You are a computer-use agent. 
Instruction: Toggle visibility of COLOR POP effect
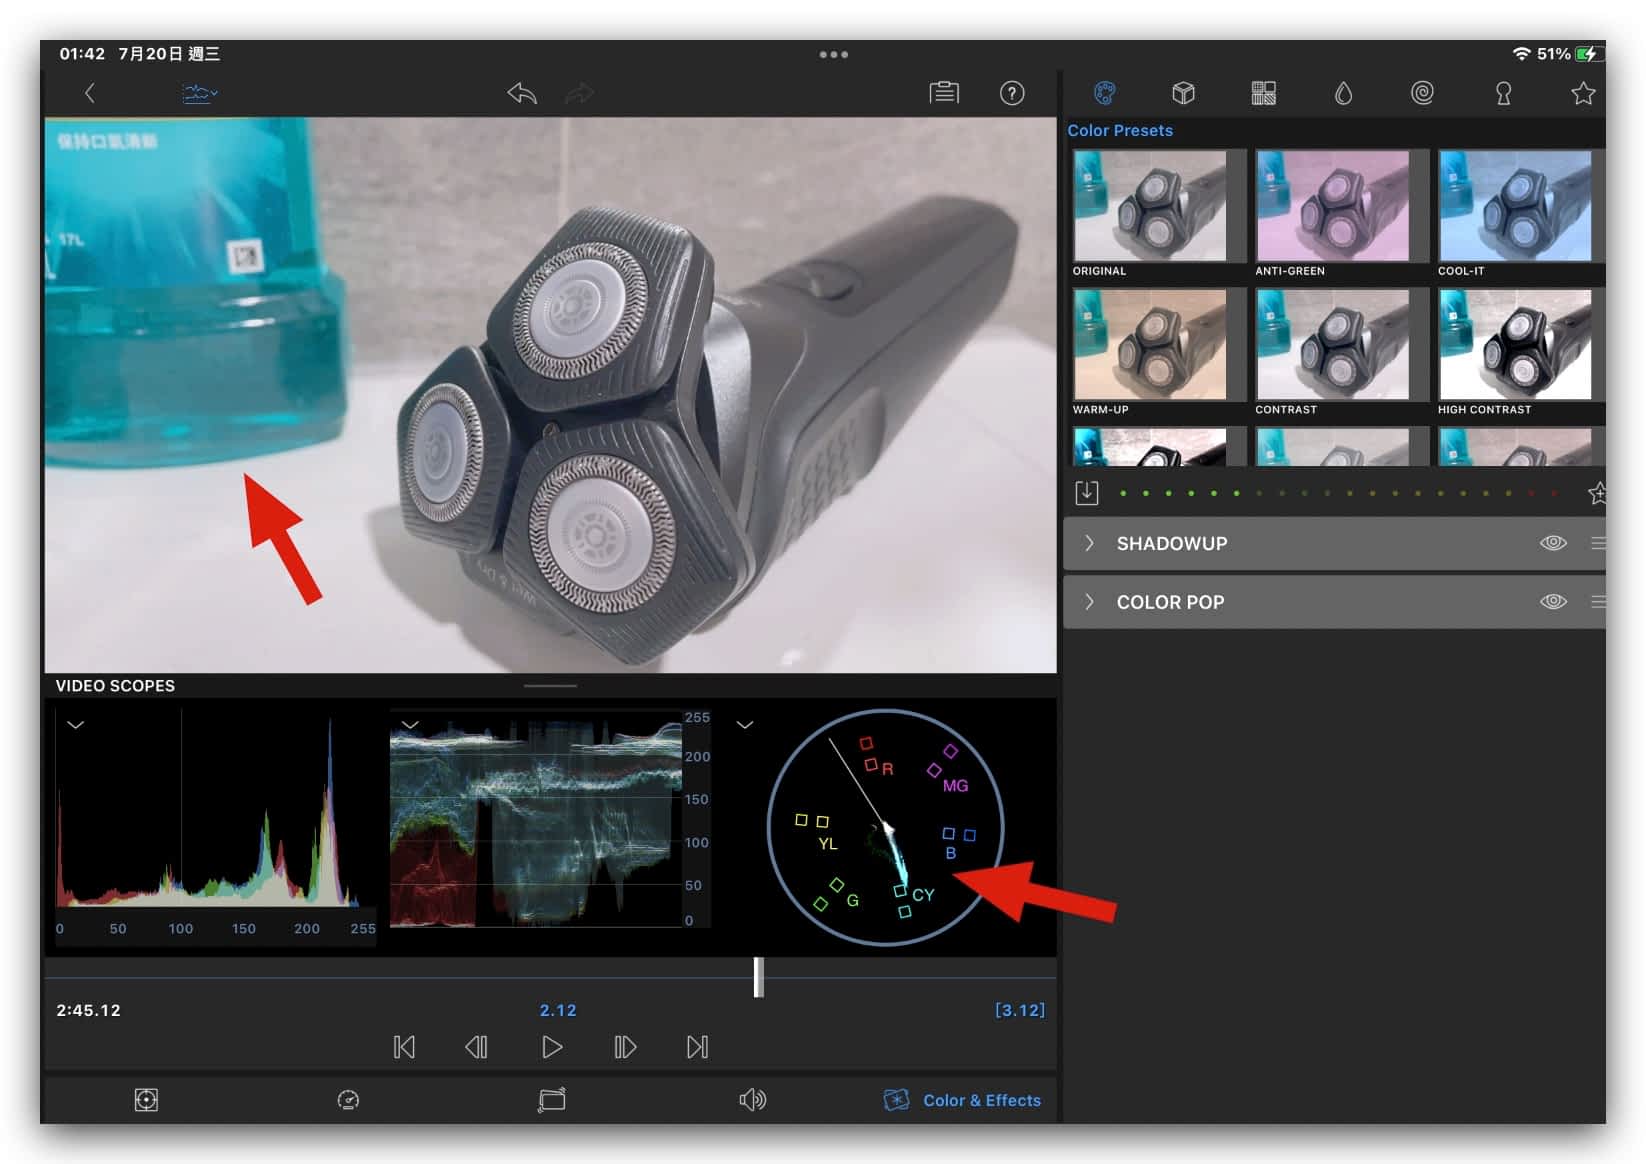click(x=1552, y=602)
